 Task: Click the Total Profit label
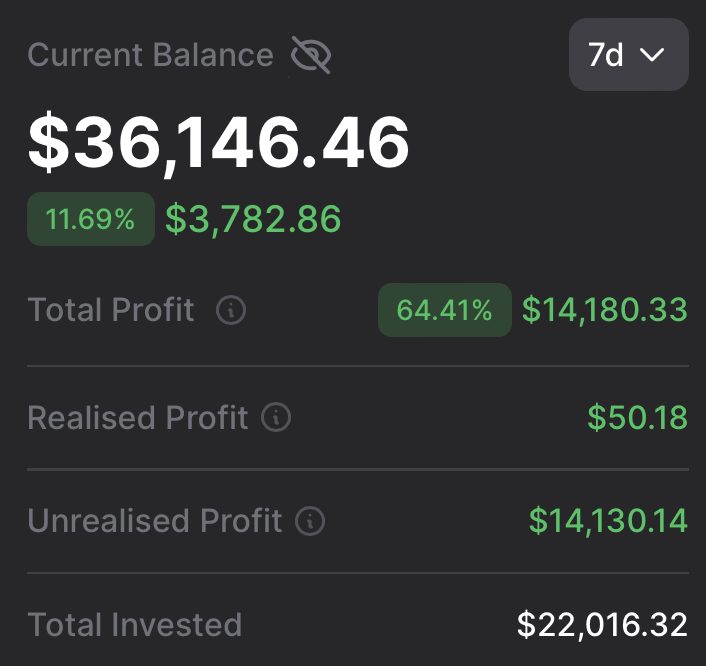111,311
